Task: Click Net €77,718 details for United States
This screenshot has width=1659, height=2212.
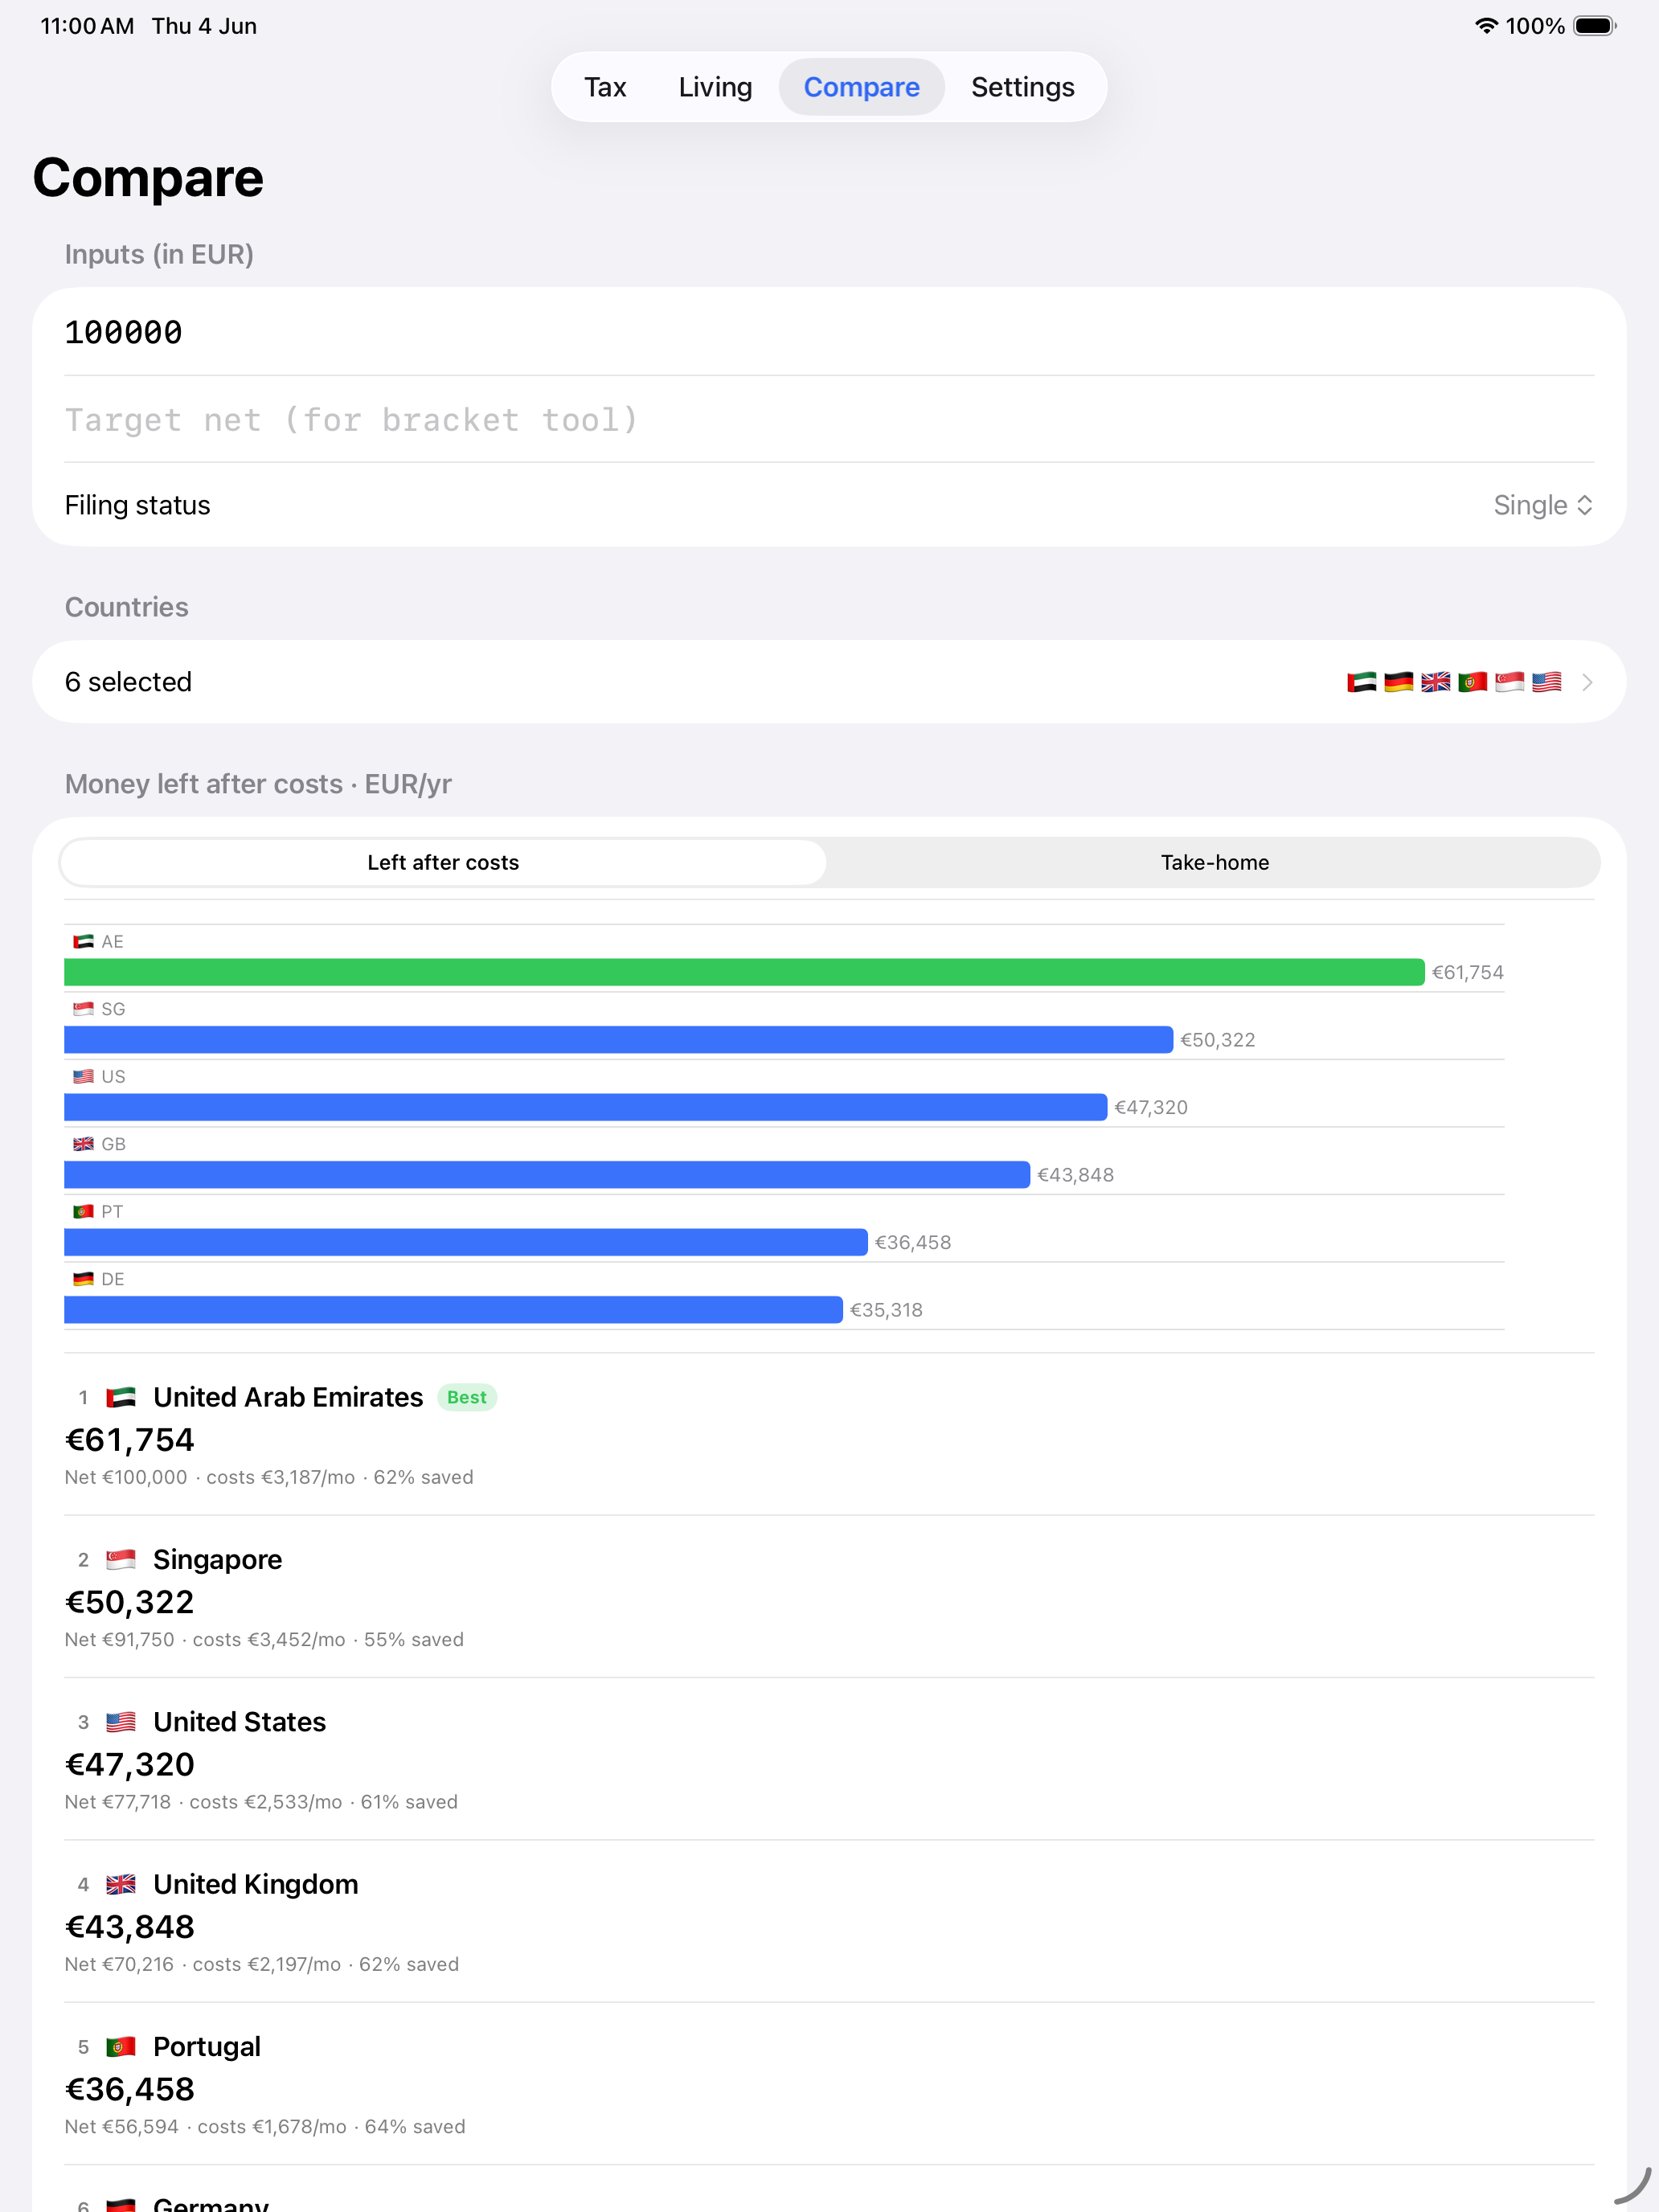Action: (261, 1802)
